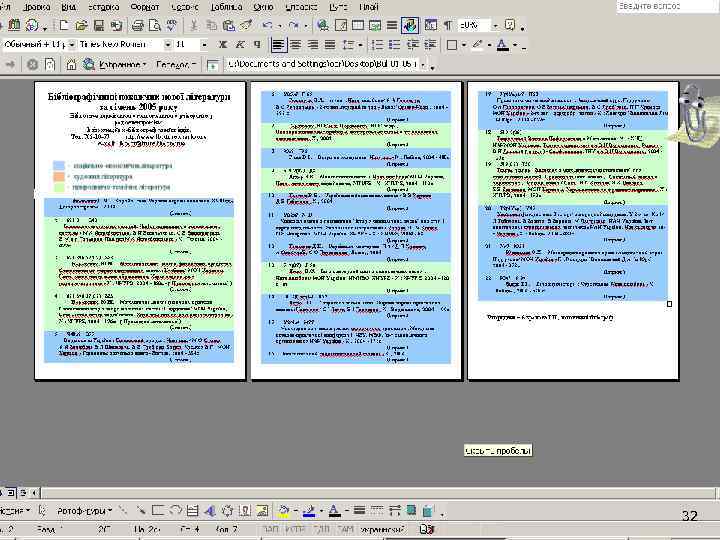Center the paragraph text
Screen dimensions: 720x540
click(296, 45)
